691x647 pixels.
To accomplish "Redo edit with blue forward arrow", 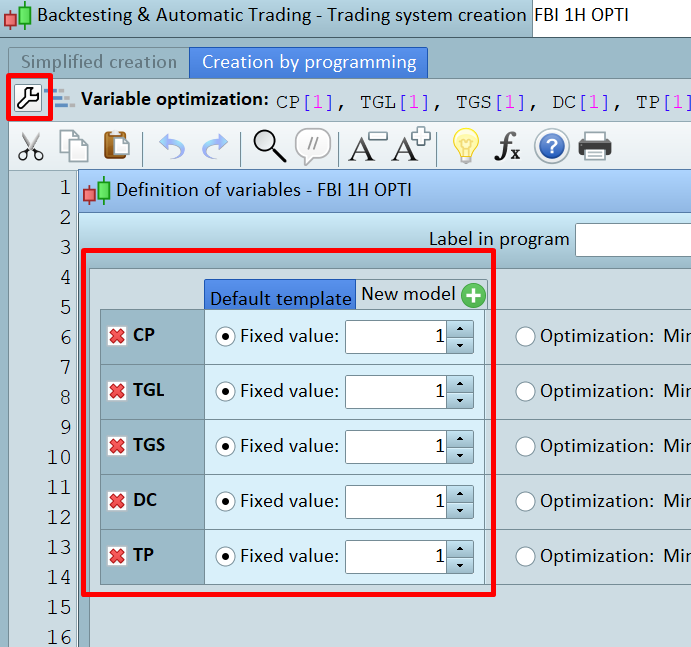I will [215, 147].
